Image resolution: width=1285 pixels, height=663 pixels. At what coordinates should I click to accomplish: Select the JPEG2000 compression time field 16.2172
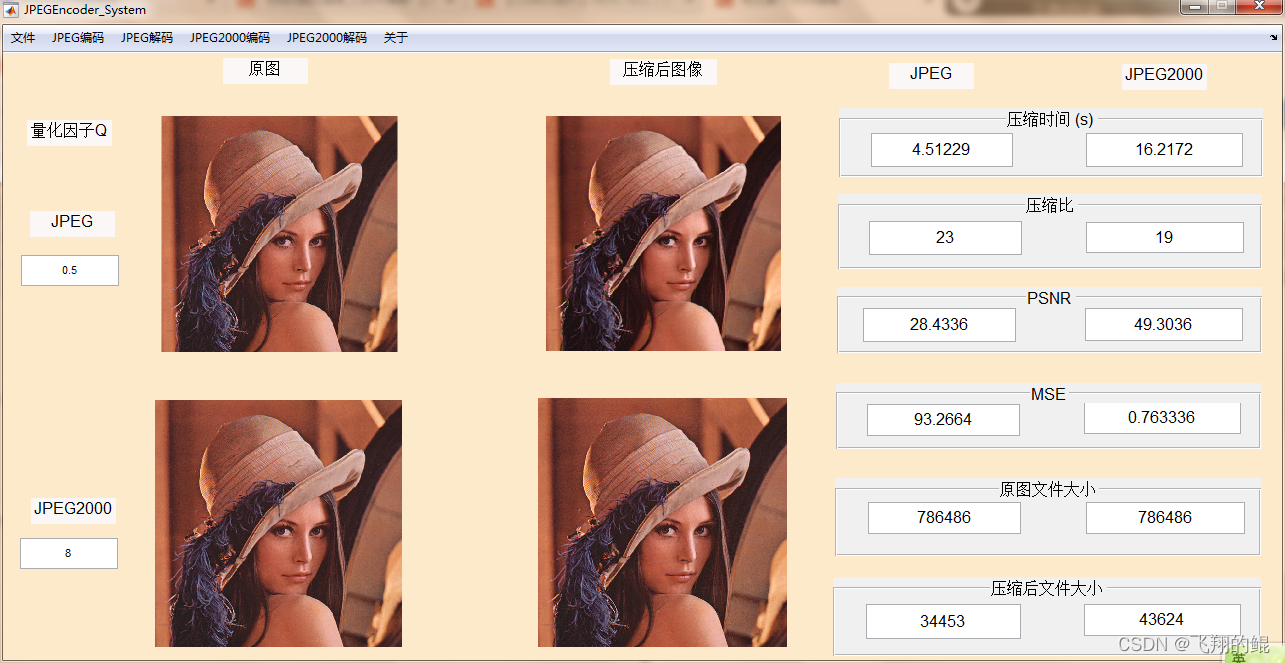(1164, 150)
